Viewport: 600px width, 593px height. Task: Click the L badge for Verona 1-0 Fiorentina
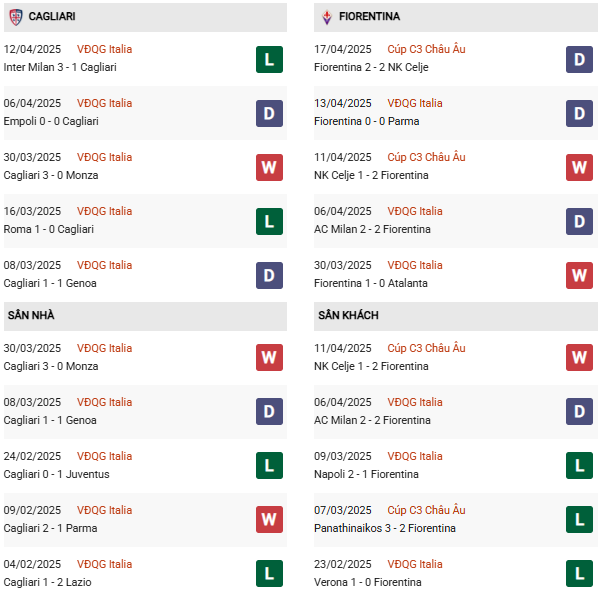[580, 573]
